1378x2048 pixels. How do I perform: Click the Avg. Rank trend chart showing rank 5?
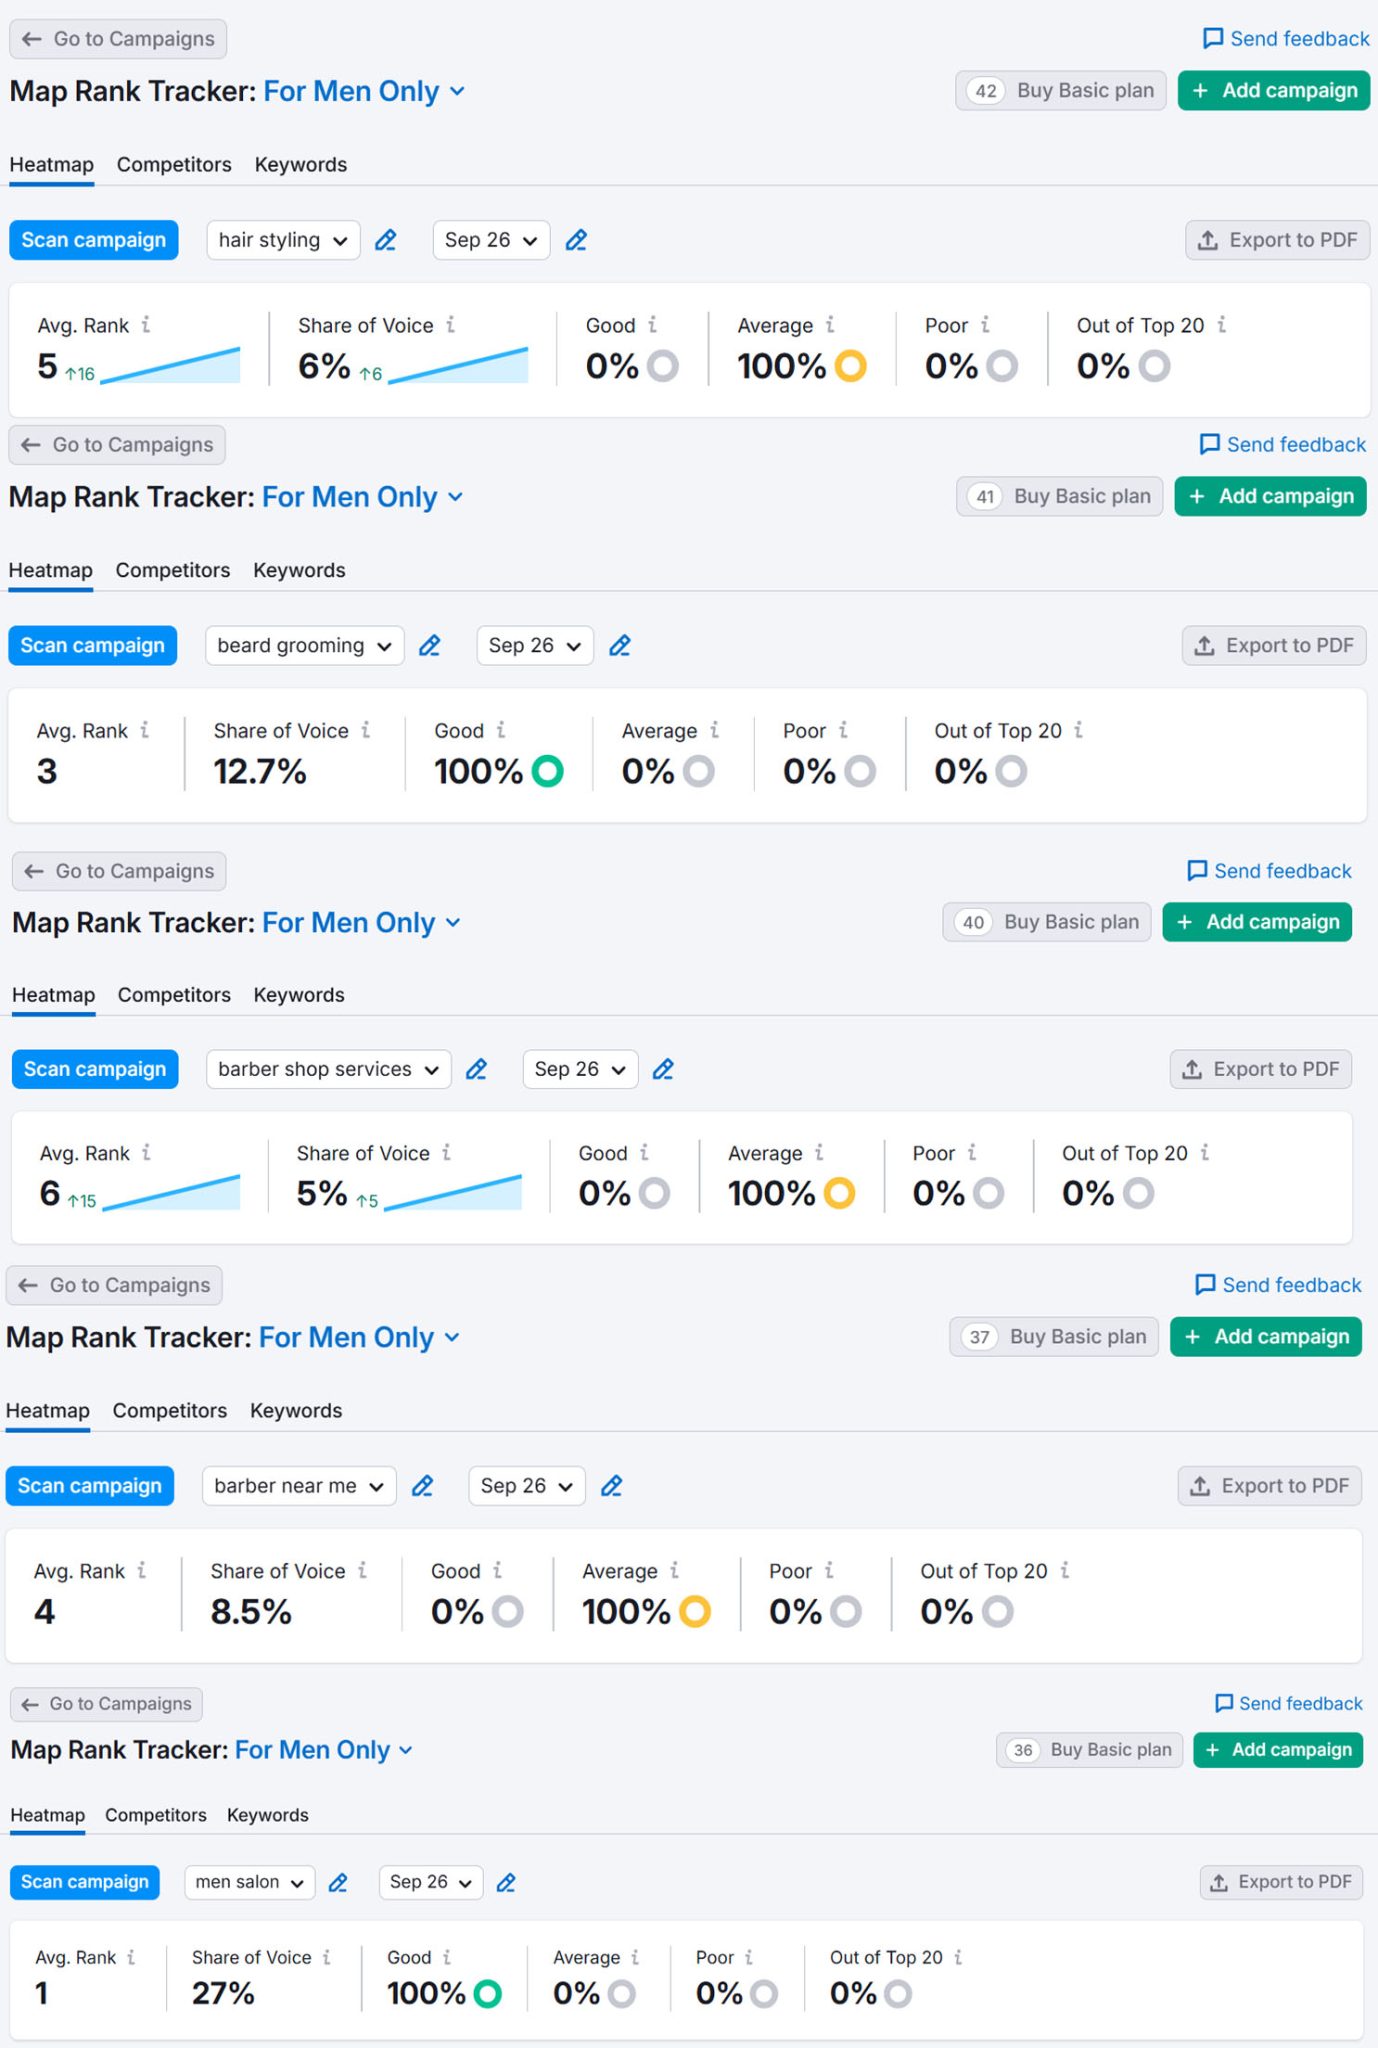(x=170, y=366)
